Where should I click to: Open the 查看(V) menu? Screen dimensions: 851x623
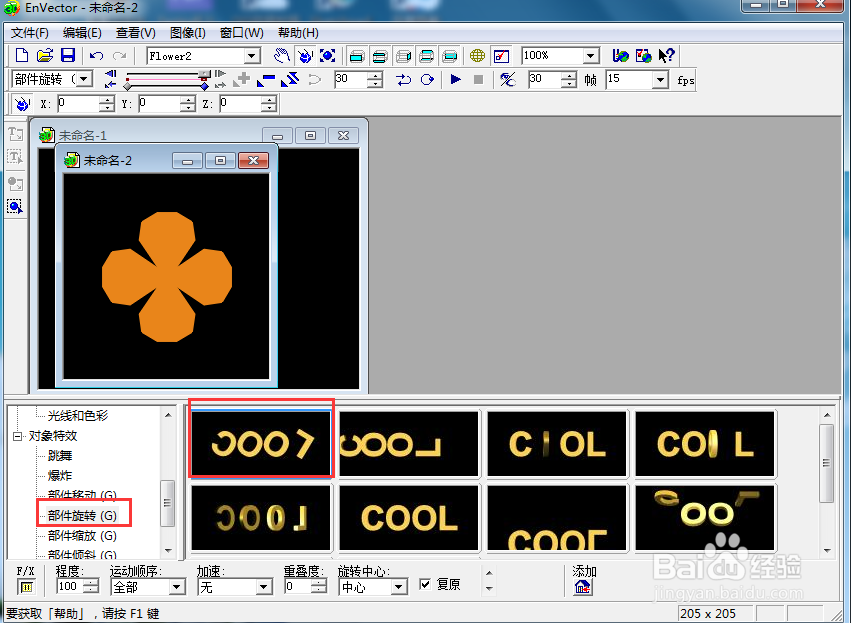click(136, 33)
